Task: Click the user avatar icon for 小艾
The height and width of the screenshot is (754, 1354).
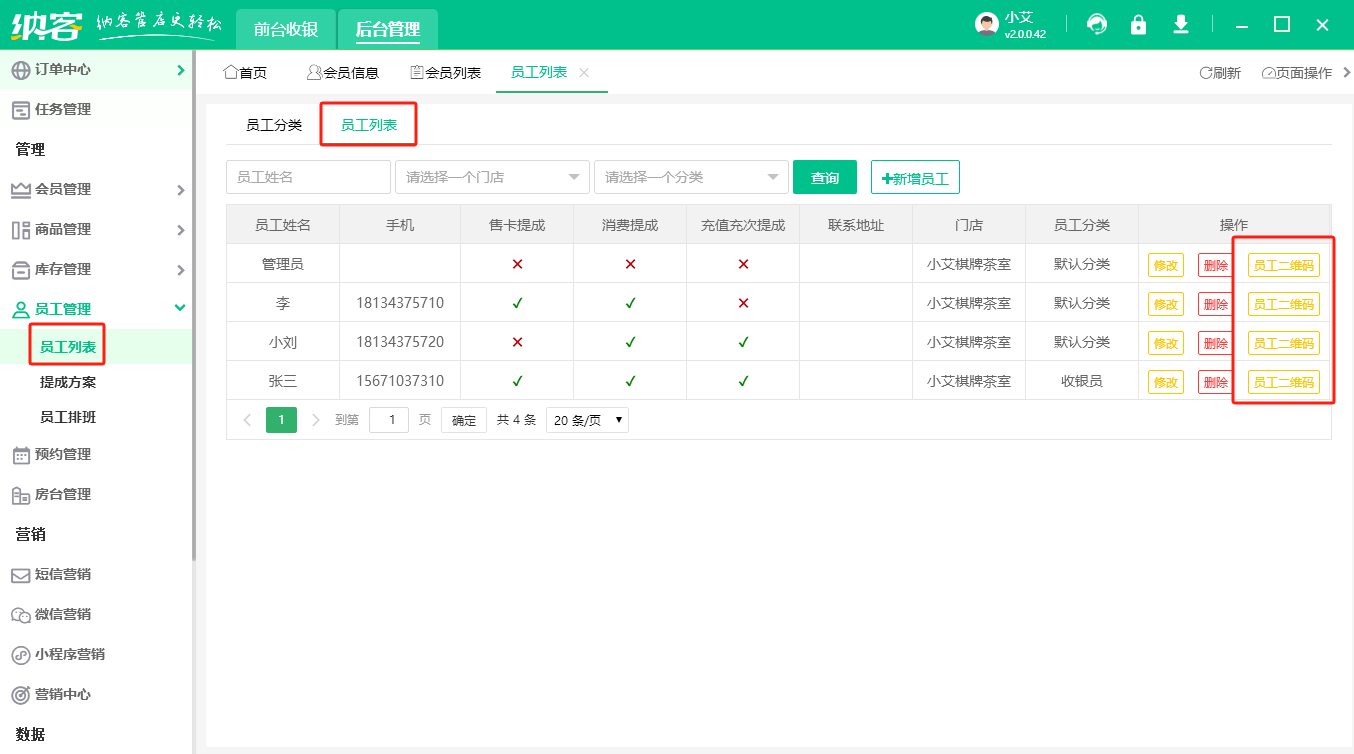Action: click(x=987, y=25)
